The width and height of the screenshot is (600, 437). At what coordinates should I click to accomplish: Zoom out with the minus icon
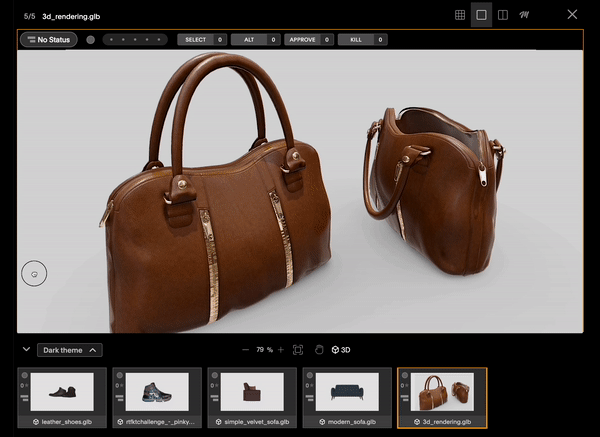tap(246, 350)
